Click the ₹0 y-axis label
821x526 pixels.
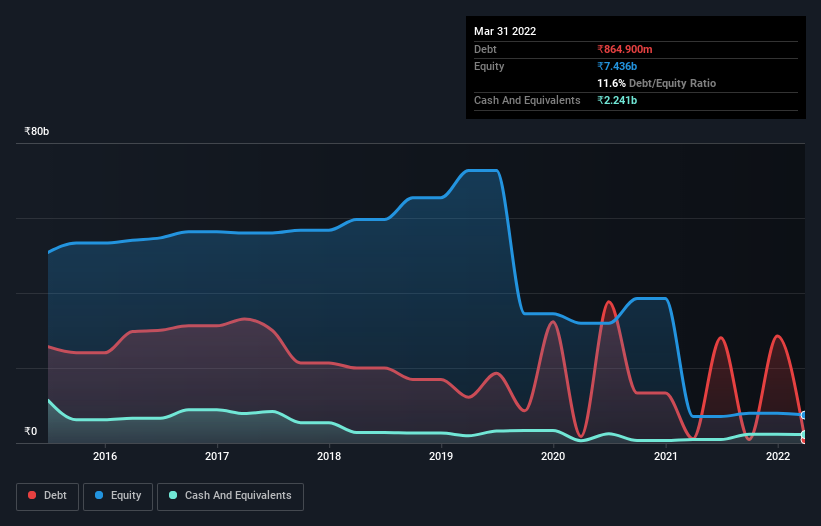pos(31,431)
